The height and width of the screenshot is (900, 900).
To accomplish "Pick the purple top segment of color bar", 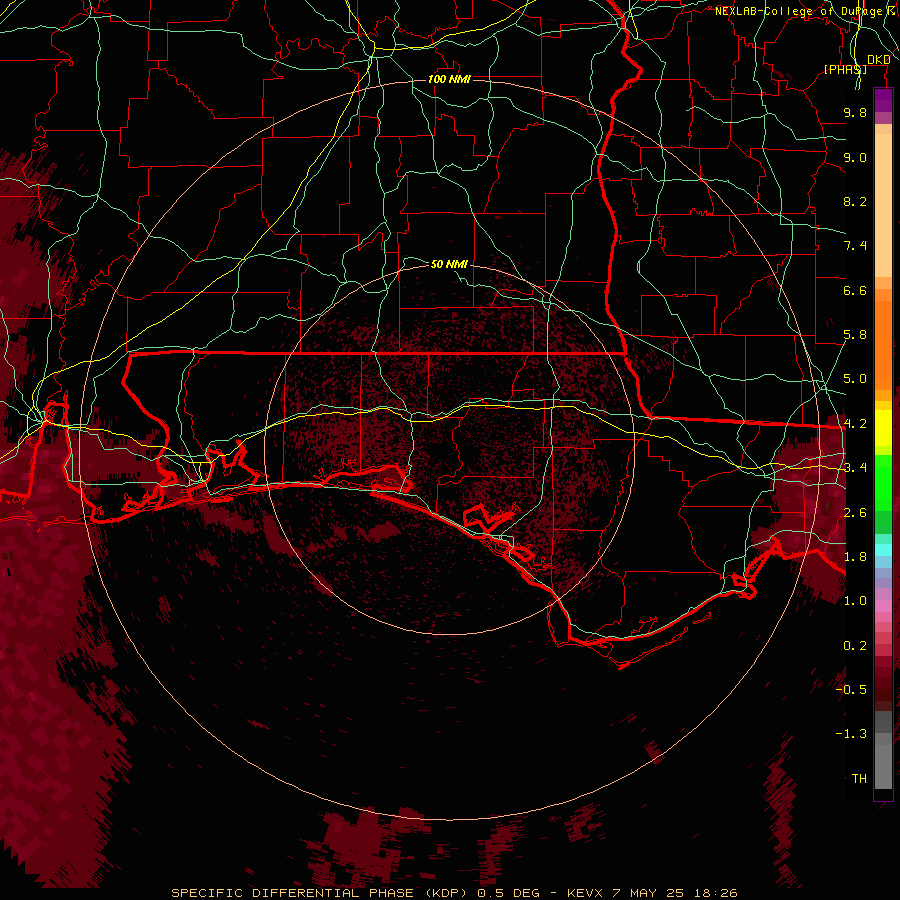I will pyautogui.click(x=883, y=100).
